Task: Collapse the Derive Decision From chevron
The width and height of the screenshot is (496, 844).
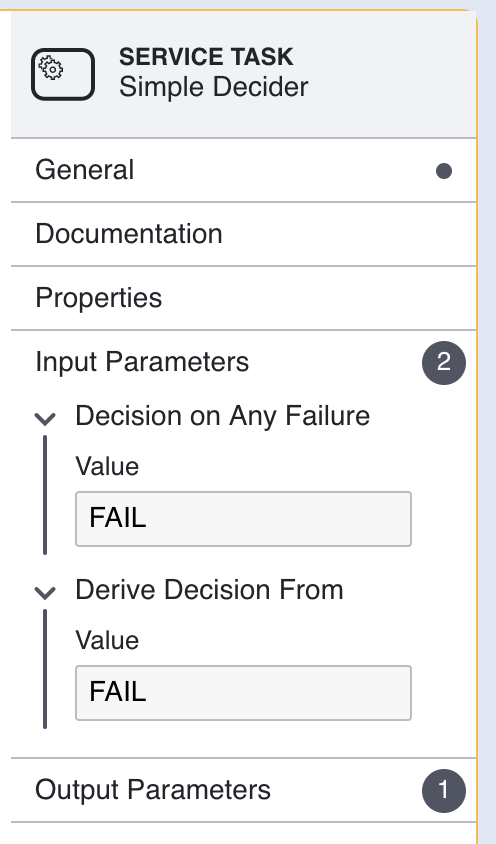Action: [45, 592]
